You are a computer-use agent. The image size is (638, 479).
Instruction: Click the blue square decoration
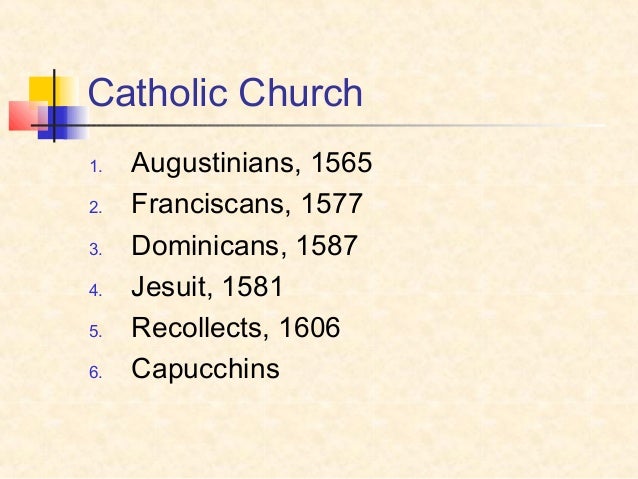62,122
